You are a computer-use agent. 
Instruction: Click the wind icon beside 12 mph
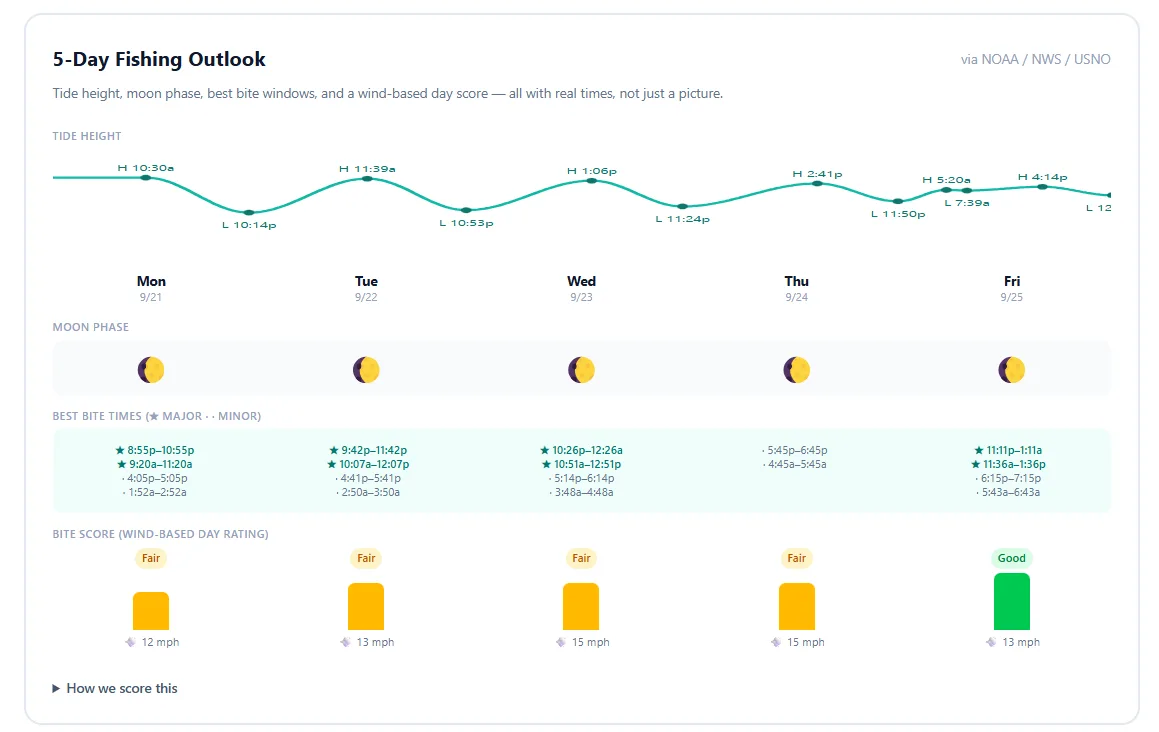(131, 642)
